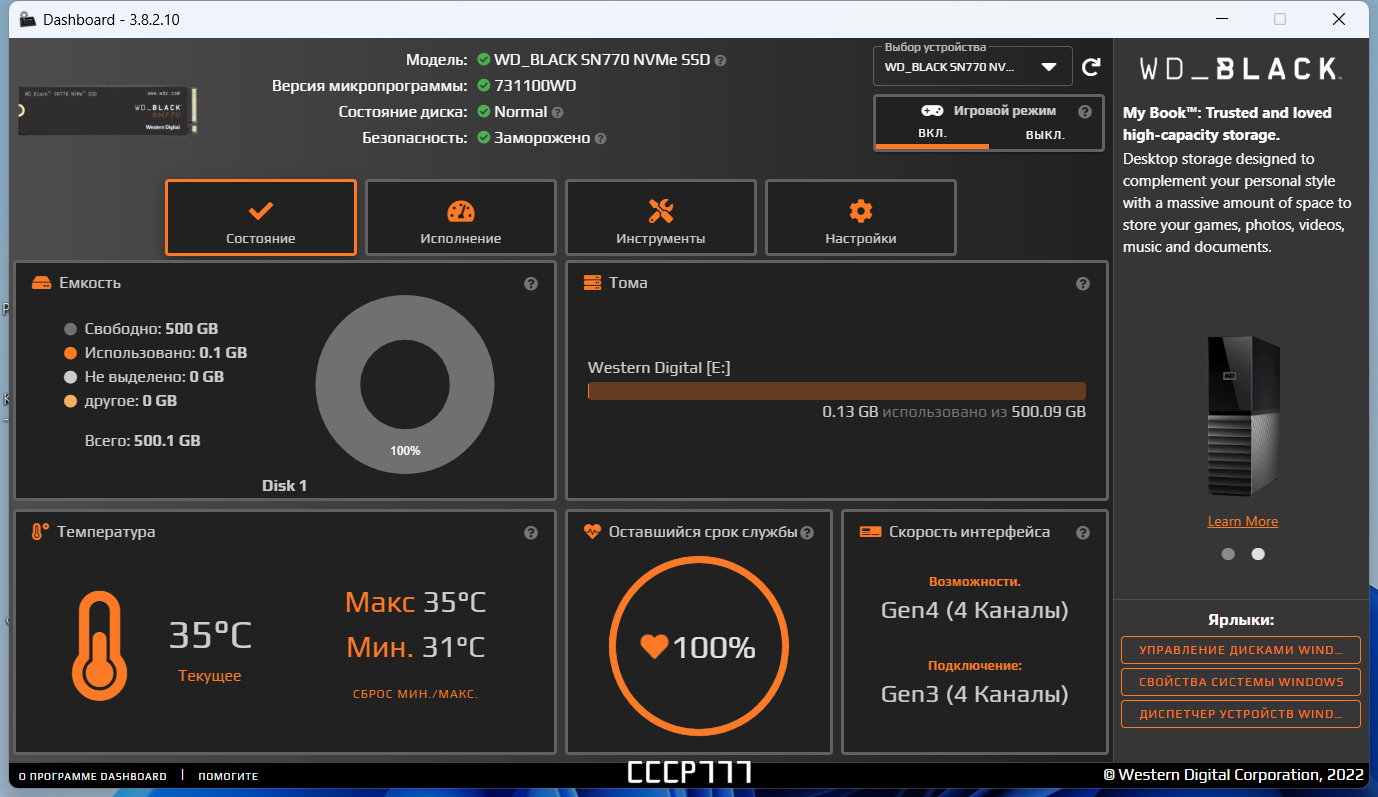Image resolution: width=1378 pixels, height=797 pixels.
Task: Switch to the Настройки tab
Action: tap(860, 217)
